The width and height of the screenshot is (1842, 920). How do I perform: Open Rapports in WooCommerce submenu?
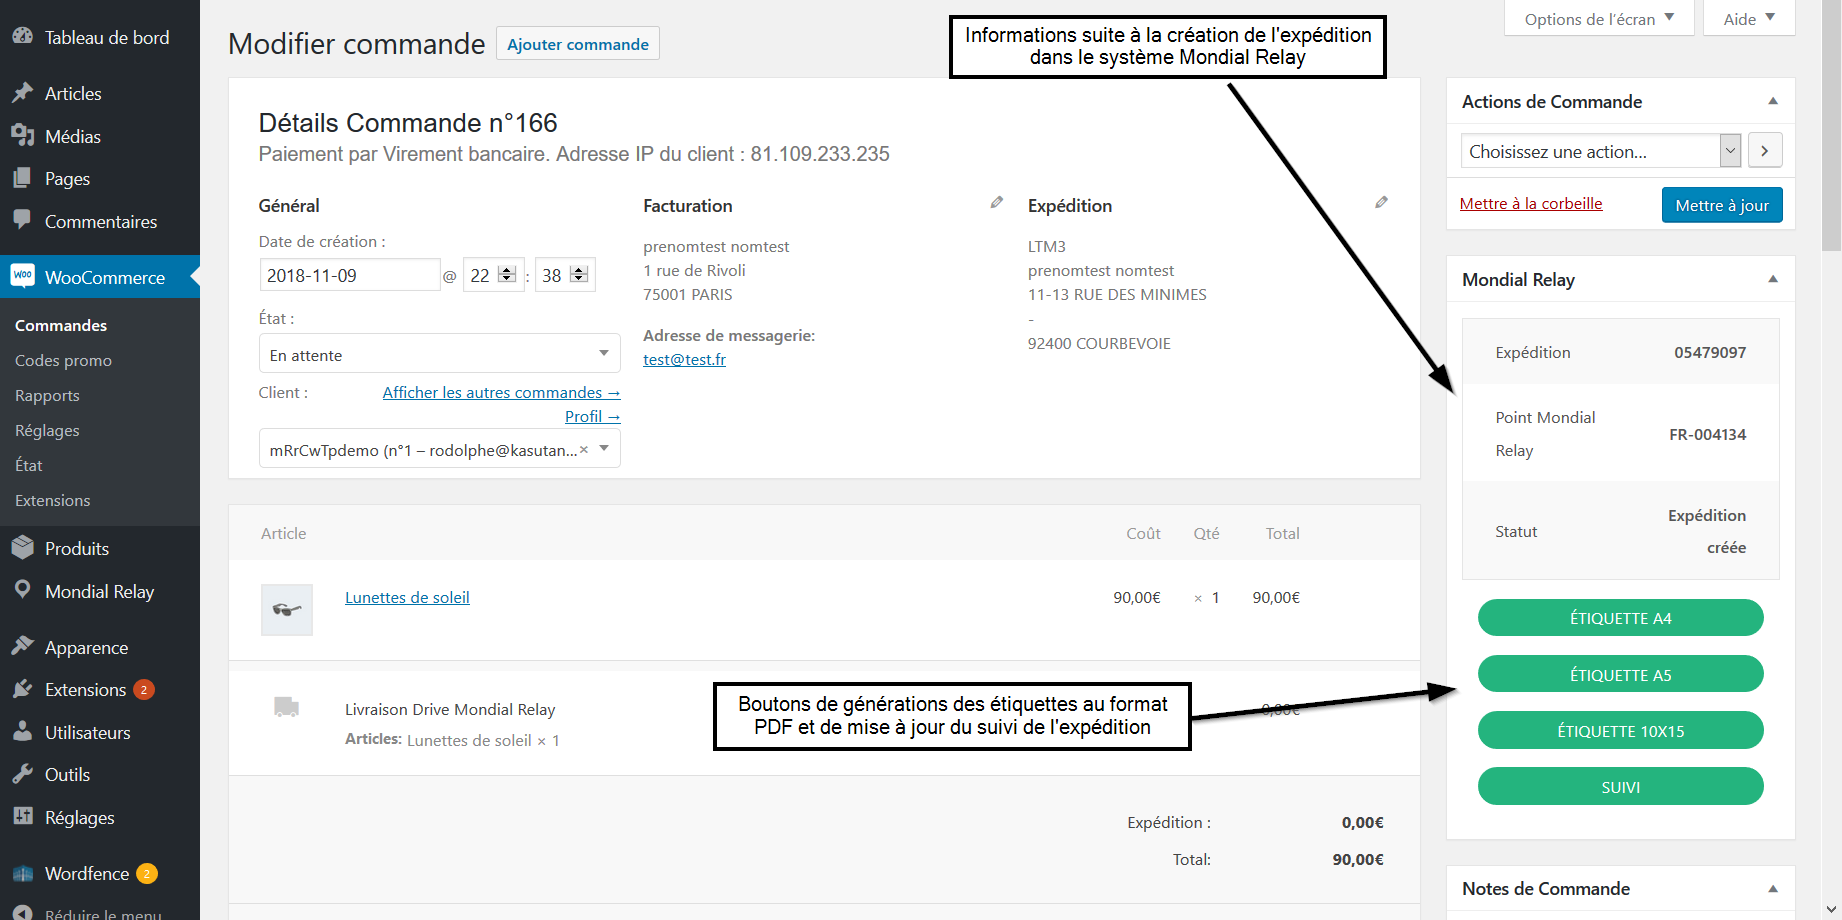coord(47,395)
